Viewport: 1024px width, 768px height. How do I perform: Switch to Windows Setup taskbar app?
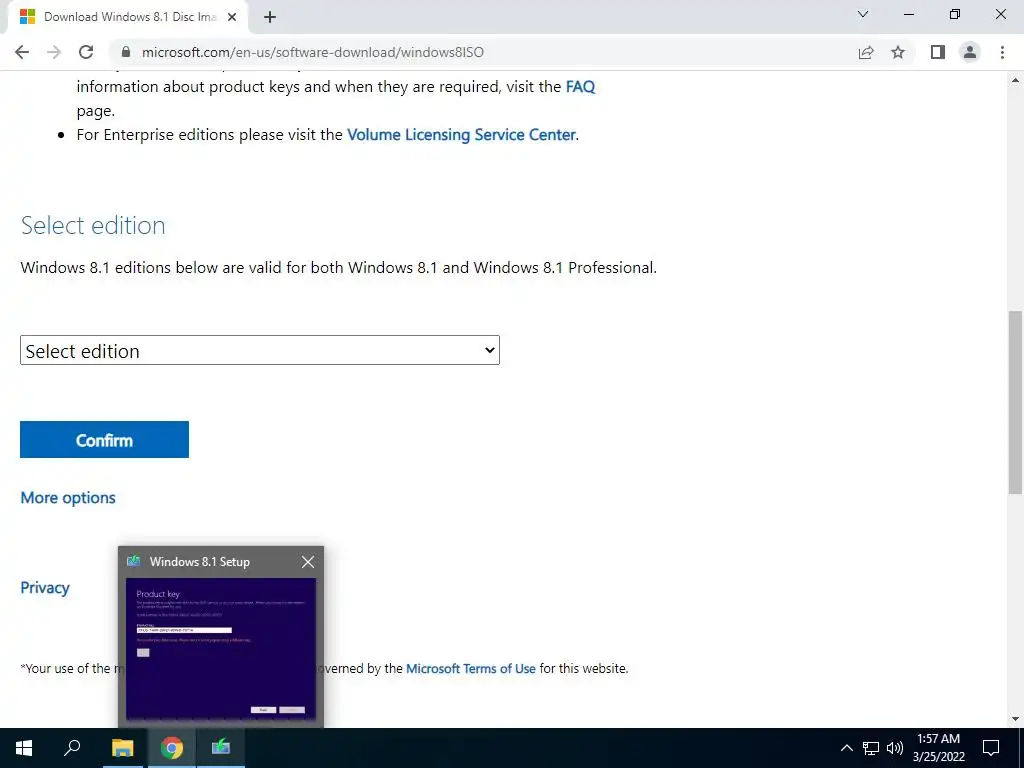pyautogui.click(x=221, y=748)
